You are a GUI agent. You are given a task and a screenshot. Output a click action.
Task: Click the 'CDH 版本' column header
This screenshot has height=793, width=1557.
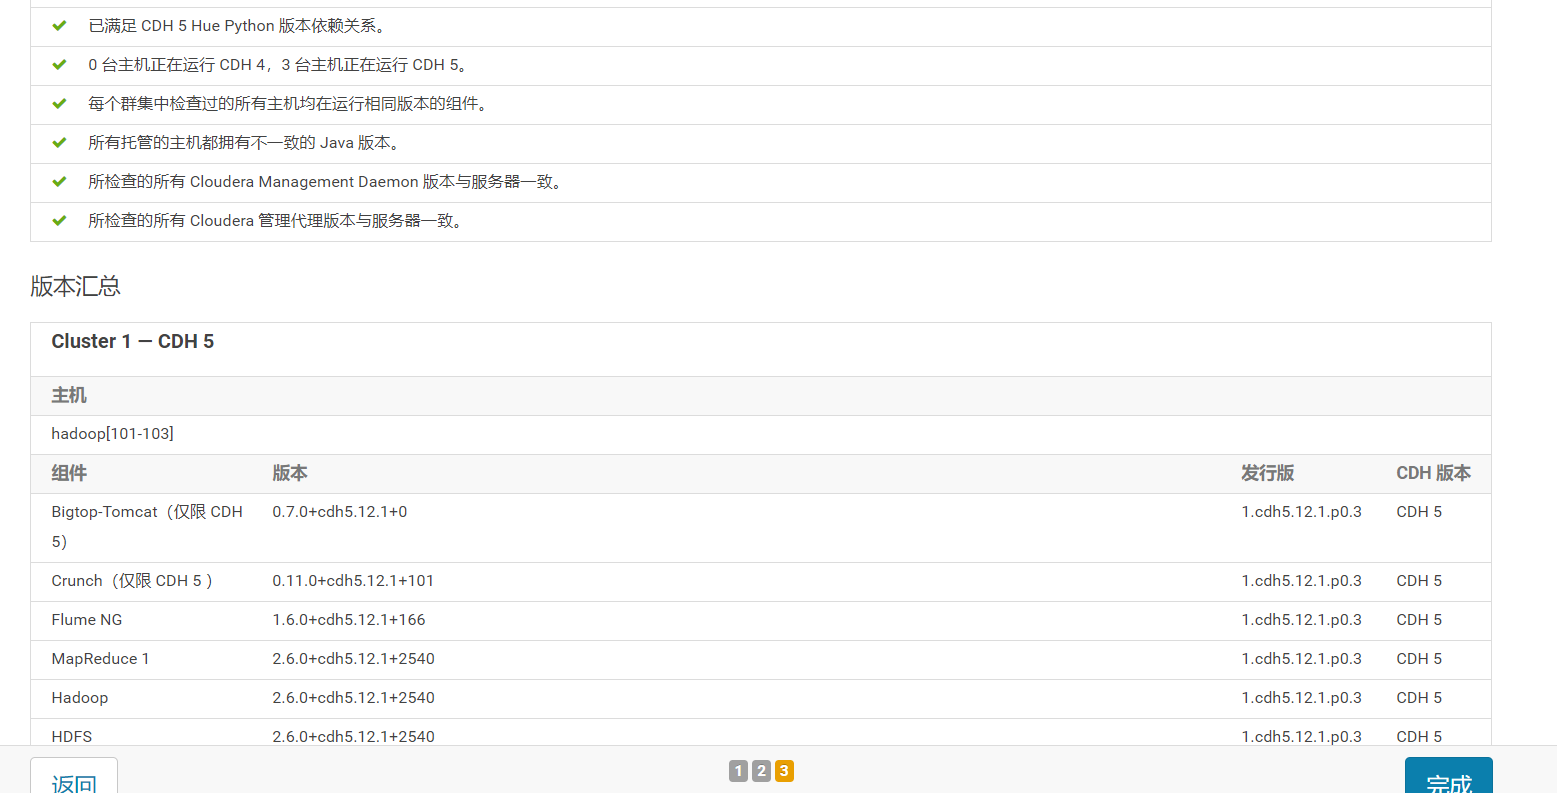pyautogui.click(x=1433, y=474)
